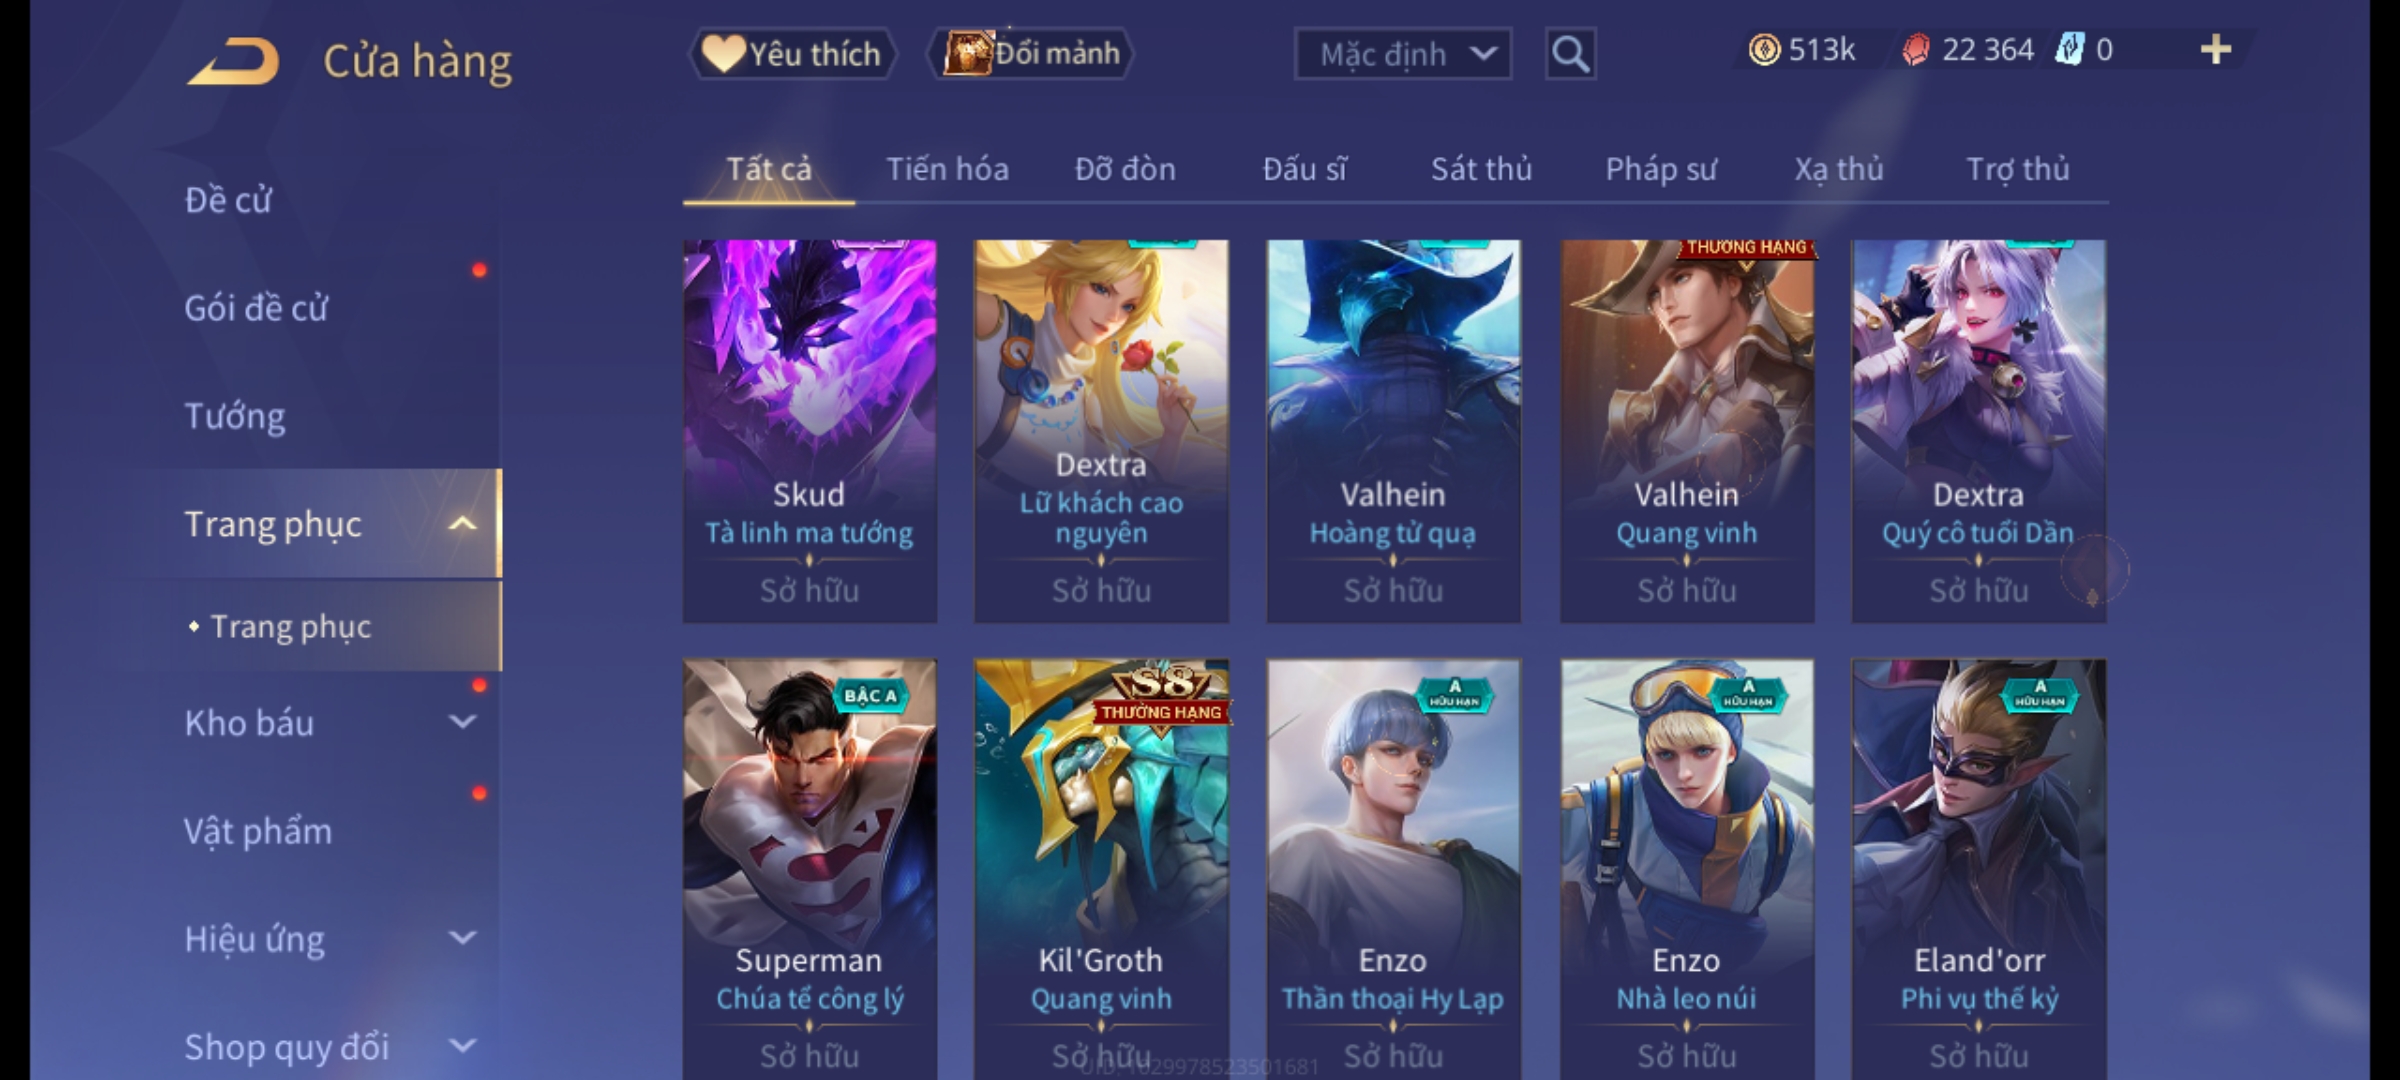
Task: Select Skud Tà linh ma tướng skin
Action: 809,431
